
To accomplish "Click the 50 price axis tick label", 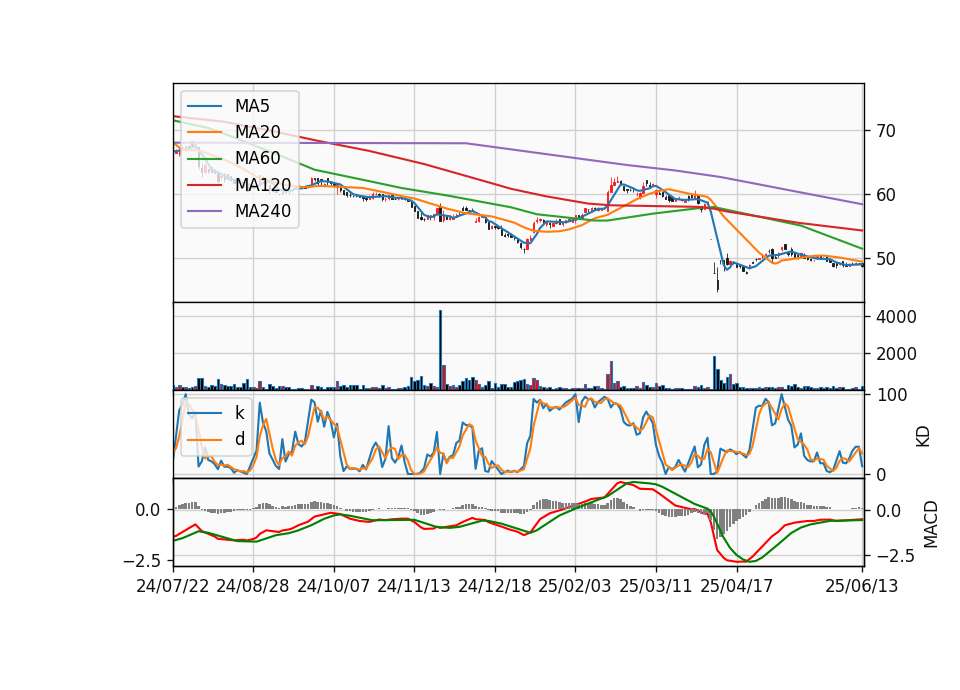I will (886, 259).
